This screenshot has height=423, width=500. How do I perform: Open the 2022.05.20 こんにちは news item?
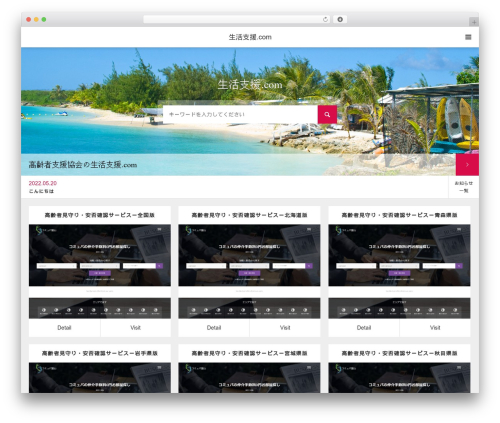[x=43, y=187]
